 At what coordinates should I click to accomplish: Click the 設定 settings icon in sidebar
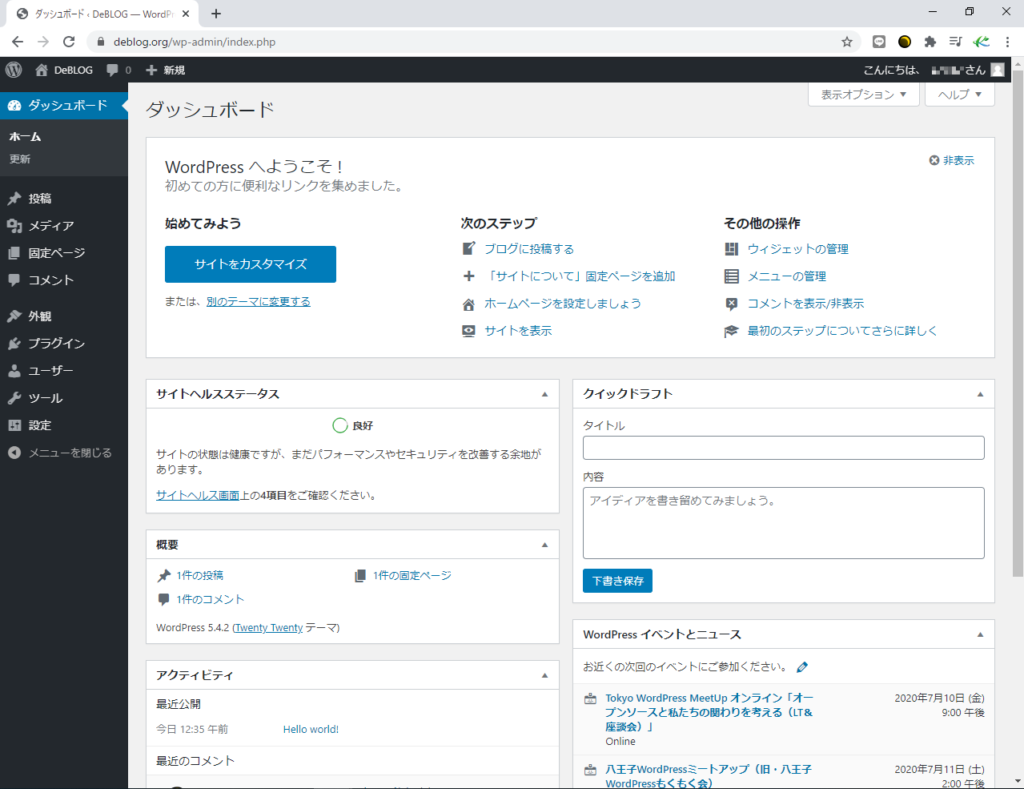[14, 425]
